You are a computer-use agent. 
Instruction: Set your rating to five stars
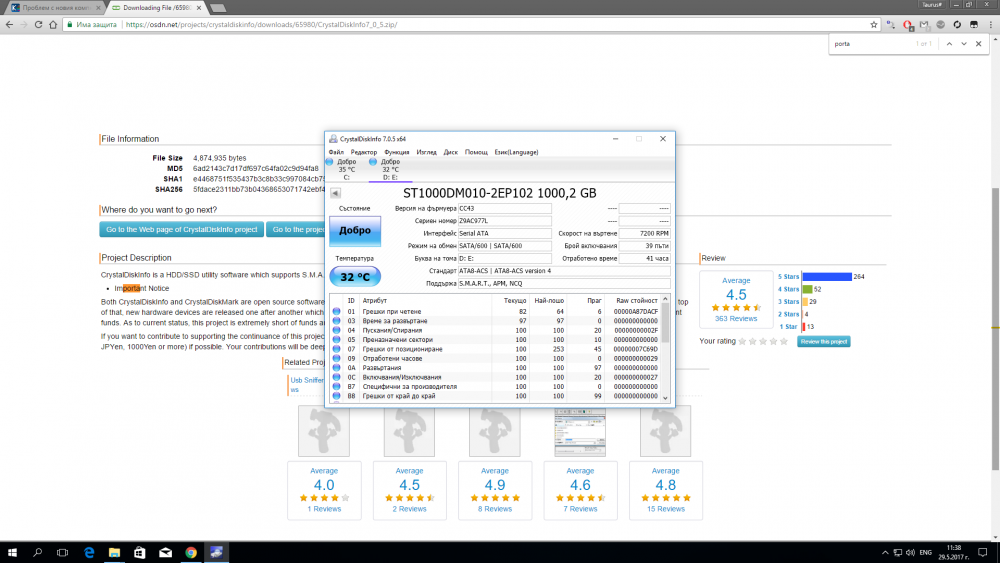(x=784, y=342)
